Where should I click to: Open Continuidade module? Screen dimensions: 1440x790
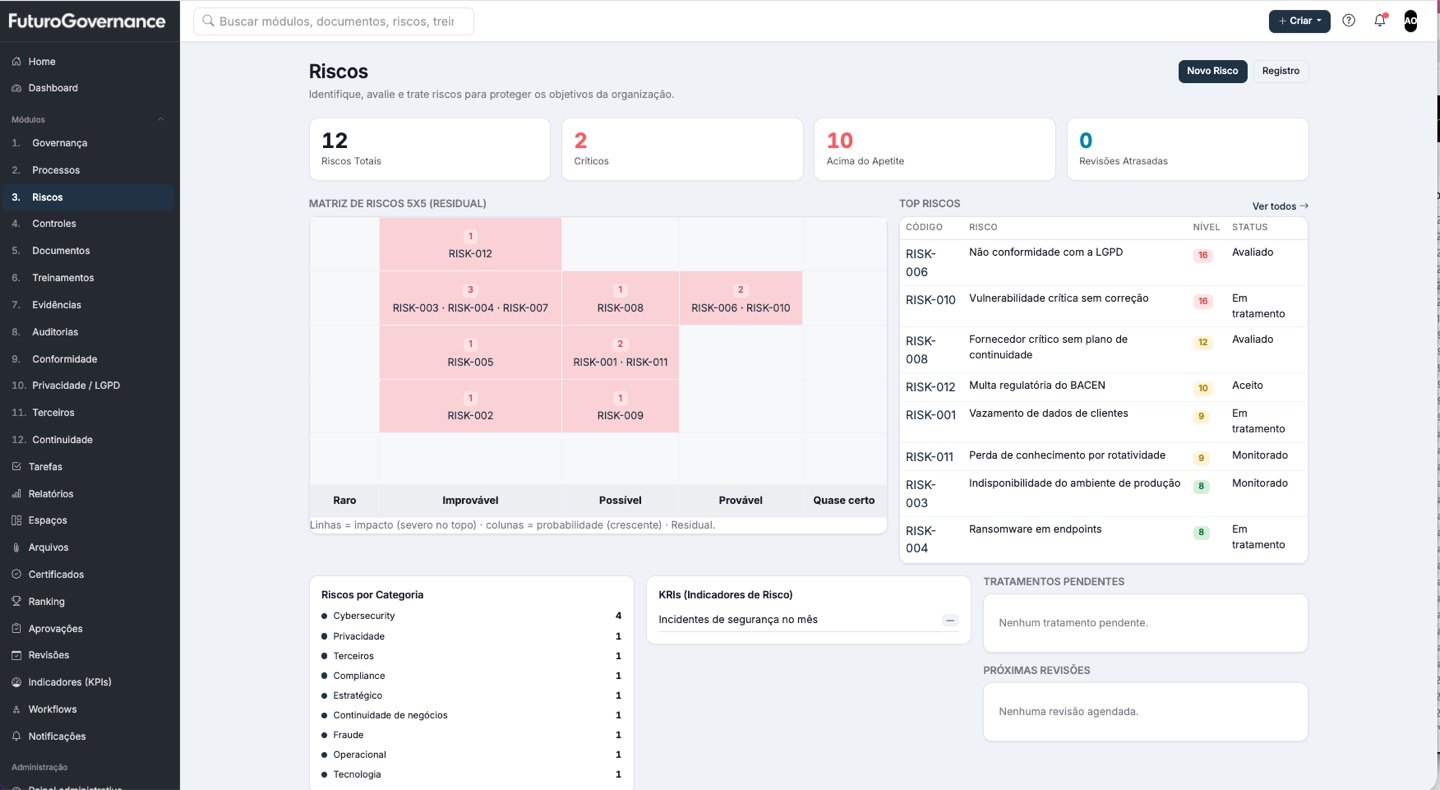pos(88,440)
